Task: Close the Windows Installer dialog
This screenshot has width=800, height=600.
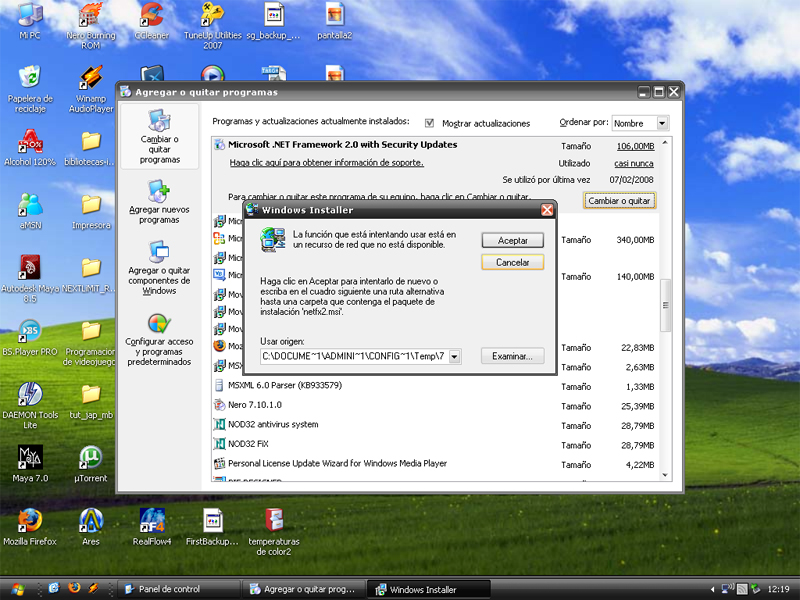Action: click(547, 210)
